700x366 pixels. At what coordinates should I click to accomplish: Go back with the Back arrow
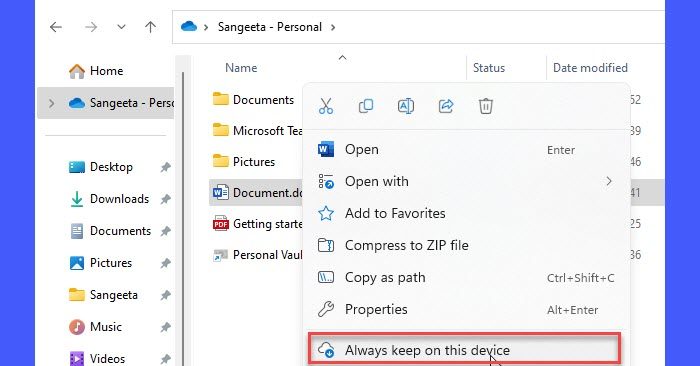56,27
